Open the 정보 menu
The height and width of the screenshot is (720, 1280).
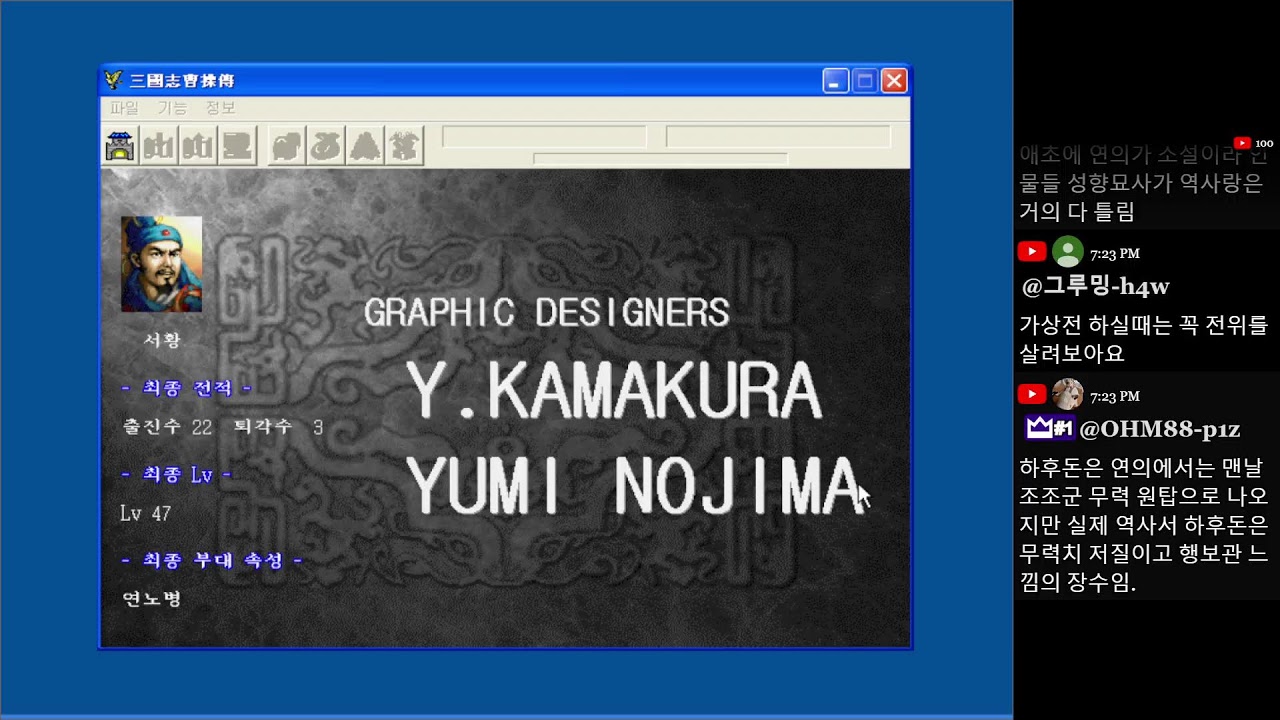coord(220,108)
